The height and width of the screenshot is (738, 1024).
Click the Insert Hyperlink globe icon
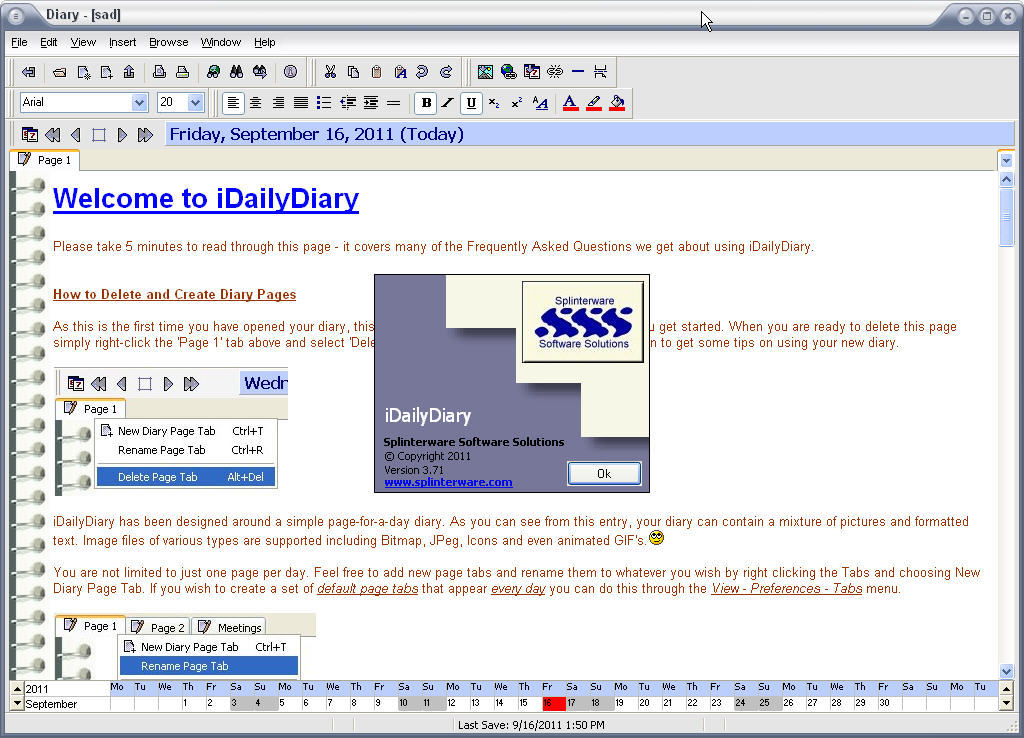(507, 72)
